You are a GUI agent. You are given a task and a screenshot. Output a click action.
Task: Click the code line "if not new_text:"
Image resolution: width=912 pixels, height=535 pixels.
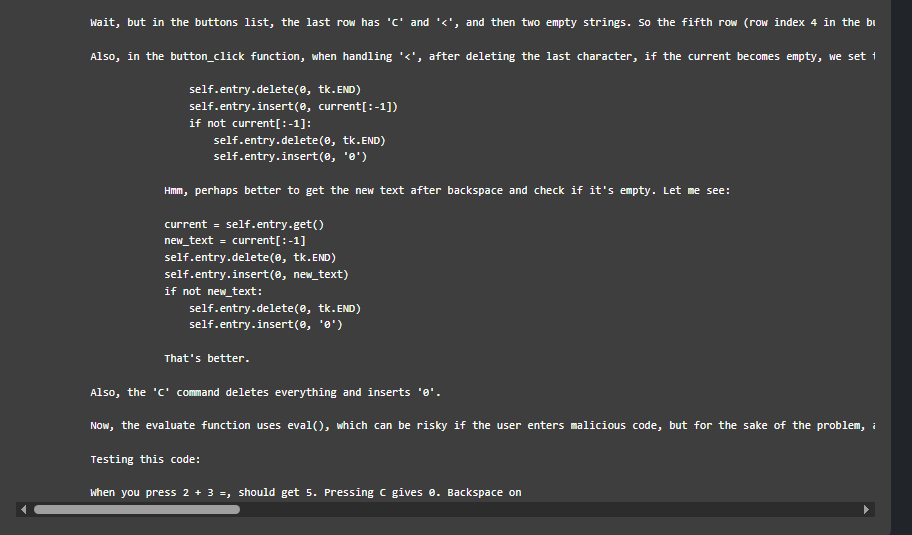[213, 291]
